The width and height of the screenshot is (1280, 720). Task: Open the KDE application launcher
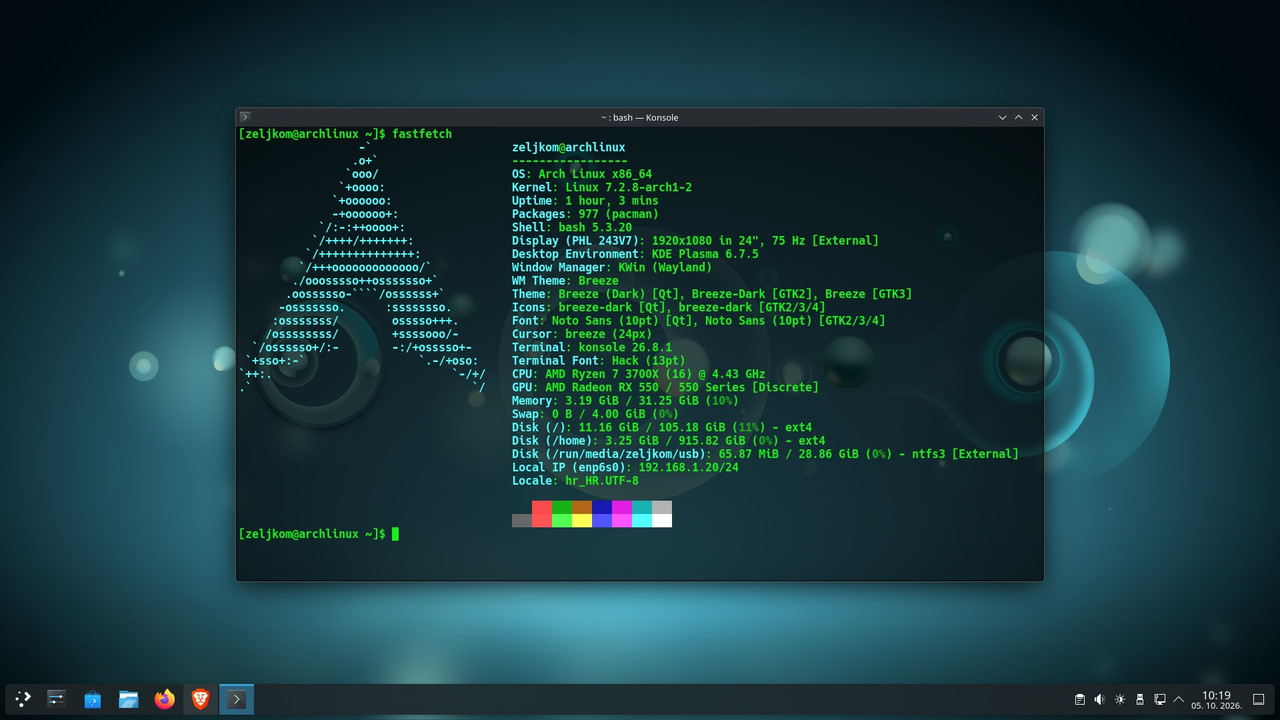tap(23, 699)
